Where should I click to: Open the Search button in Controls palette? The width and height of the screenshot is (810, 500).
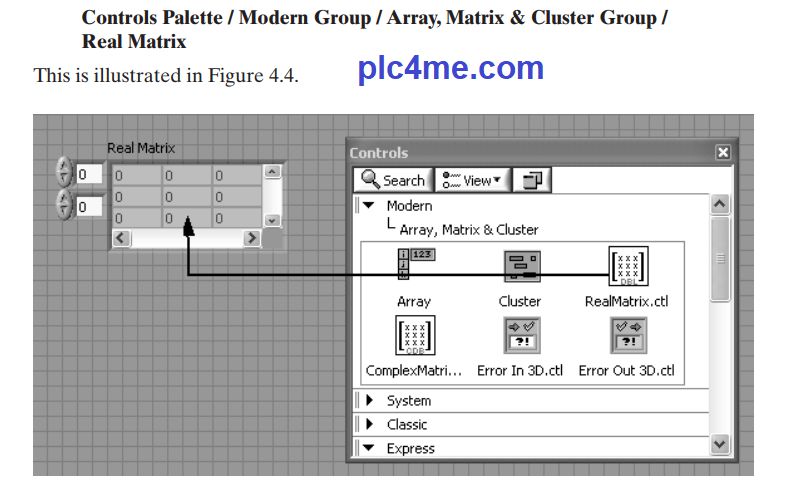[392, 180]
